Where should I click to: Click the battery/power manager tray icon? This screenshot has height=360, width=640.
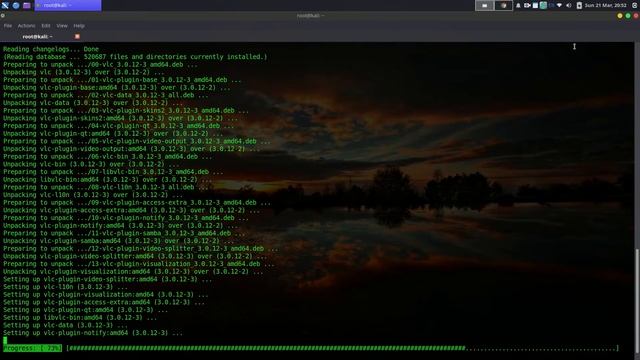[579, 5]
